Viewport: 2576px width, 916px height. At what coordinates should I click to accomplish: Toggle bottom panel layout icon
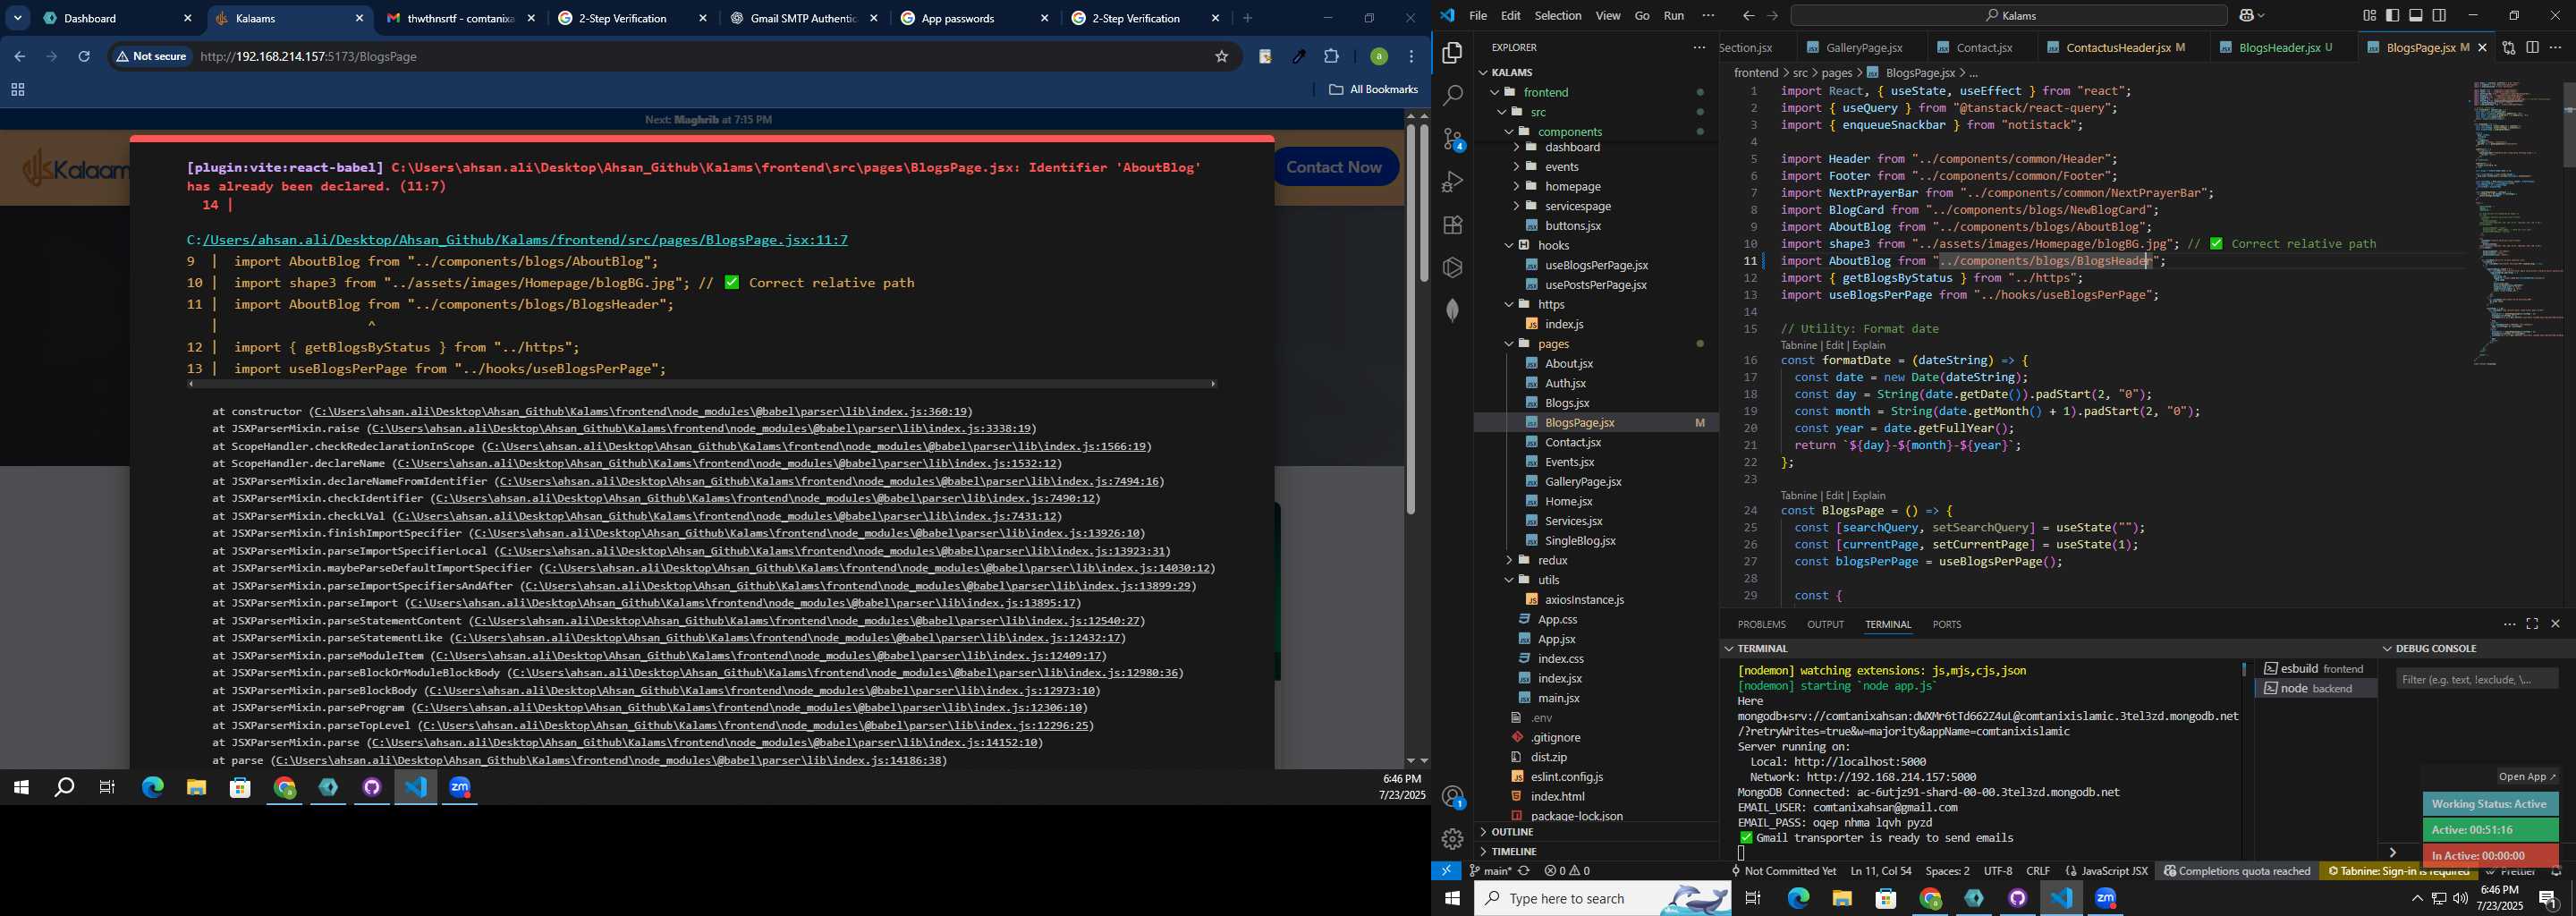tap(2416, 16)
